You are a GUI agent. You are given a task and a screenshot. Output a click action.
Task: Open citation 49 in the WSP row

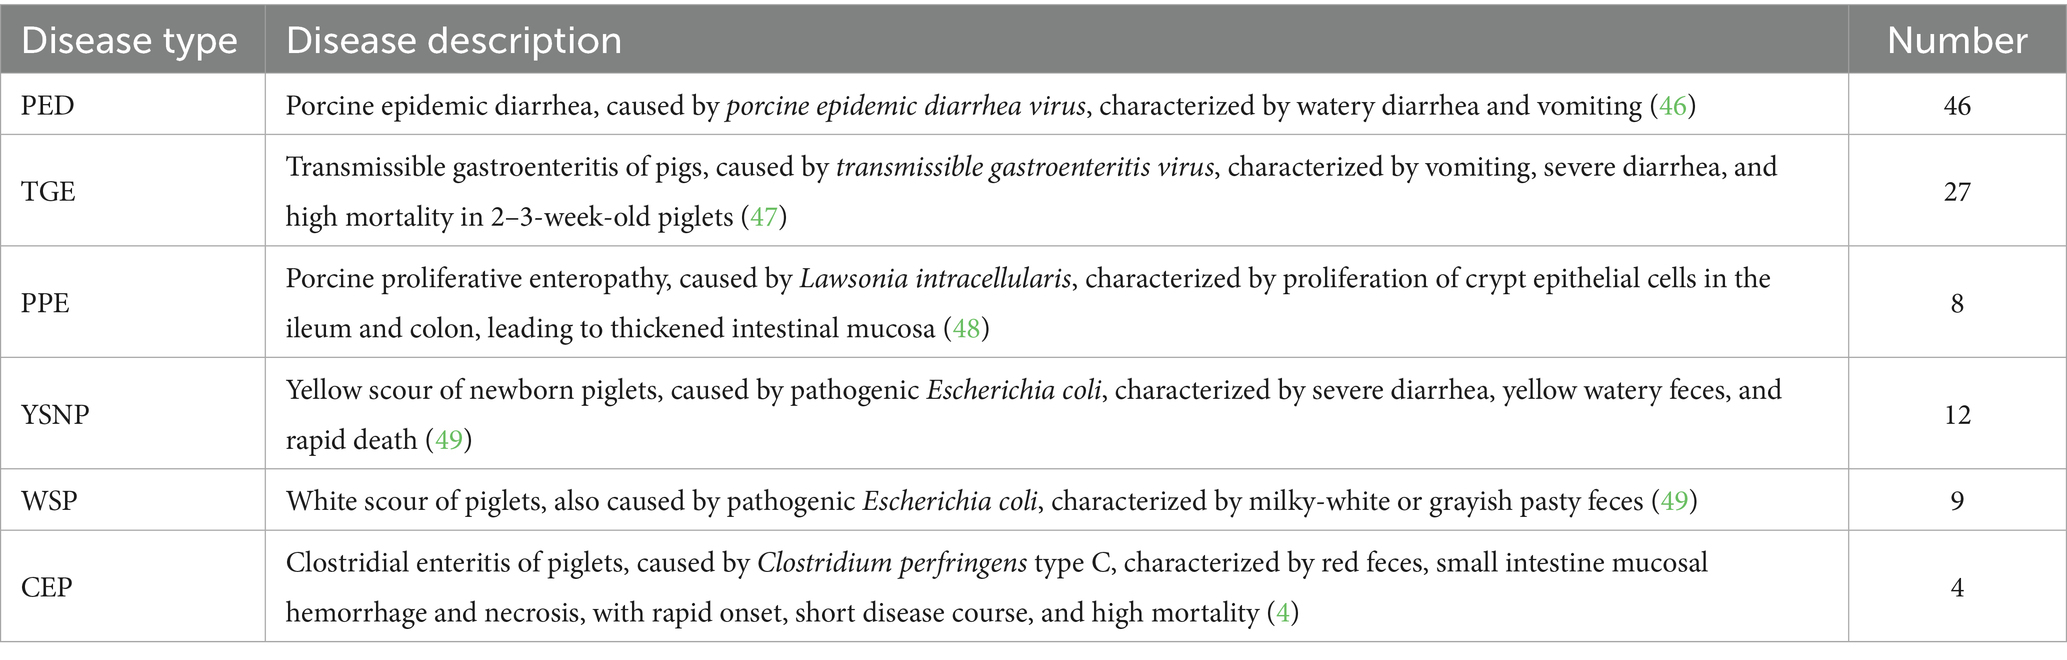pyautogui.click(x=1674, y=500)
